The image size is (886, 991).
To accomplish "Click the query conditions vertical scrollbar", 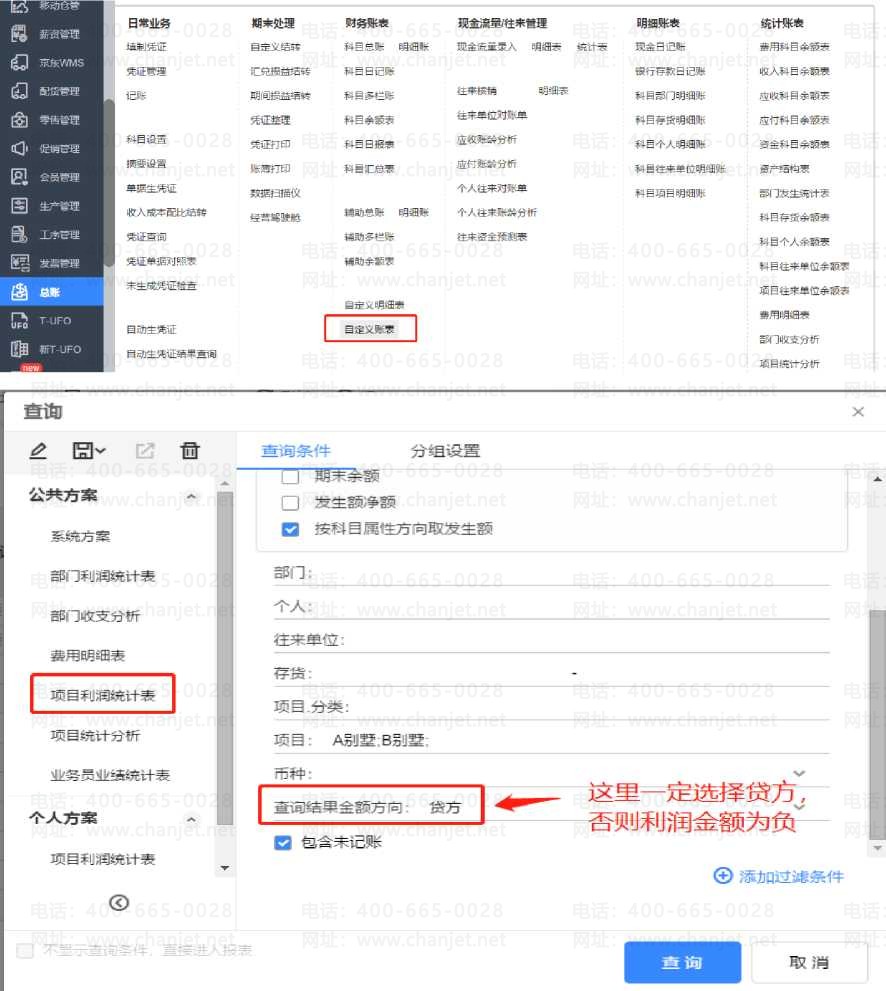I will click(876, 720).
